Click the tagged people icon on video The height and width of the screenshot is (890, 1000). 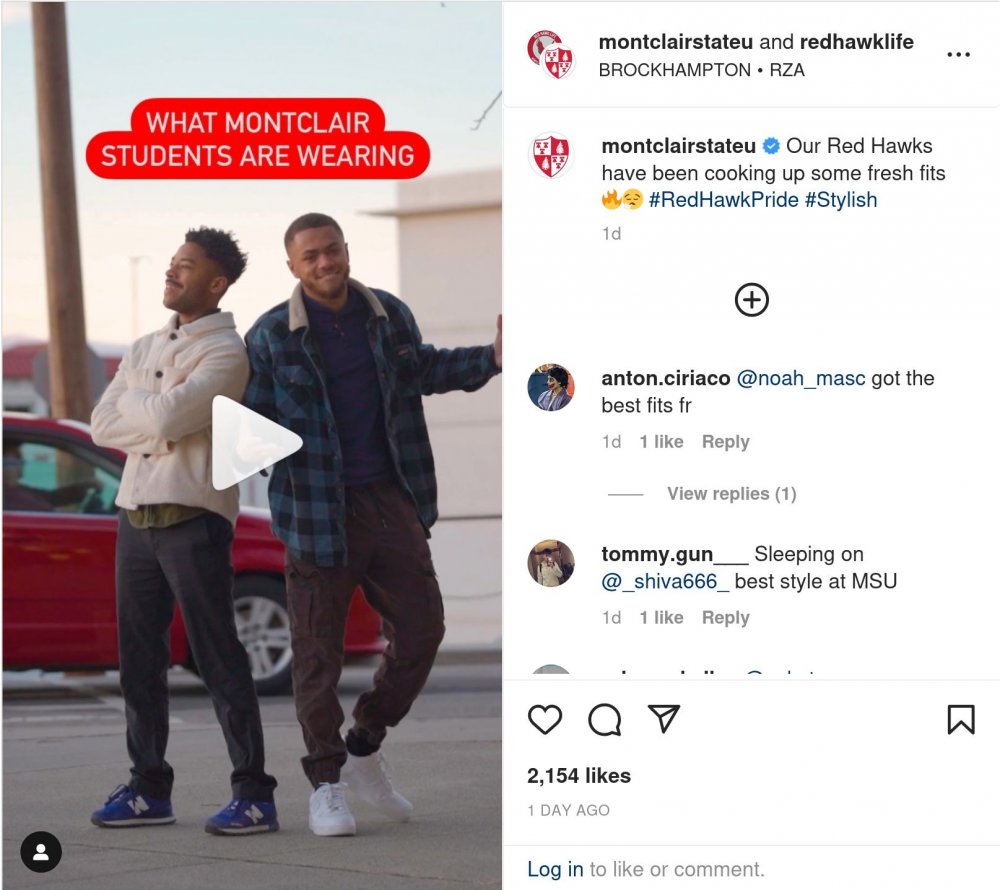coord(41,852)
